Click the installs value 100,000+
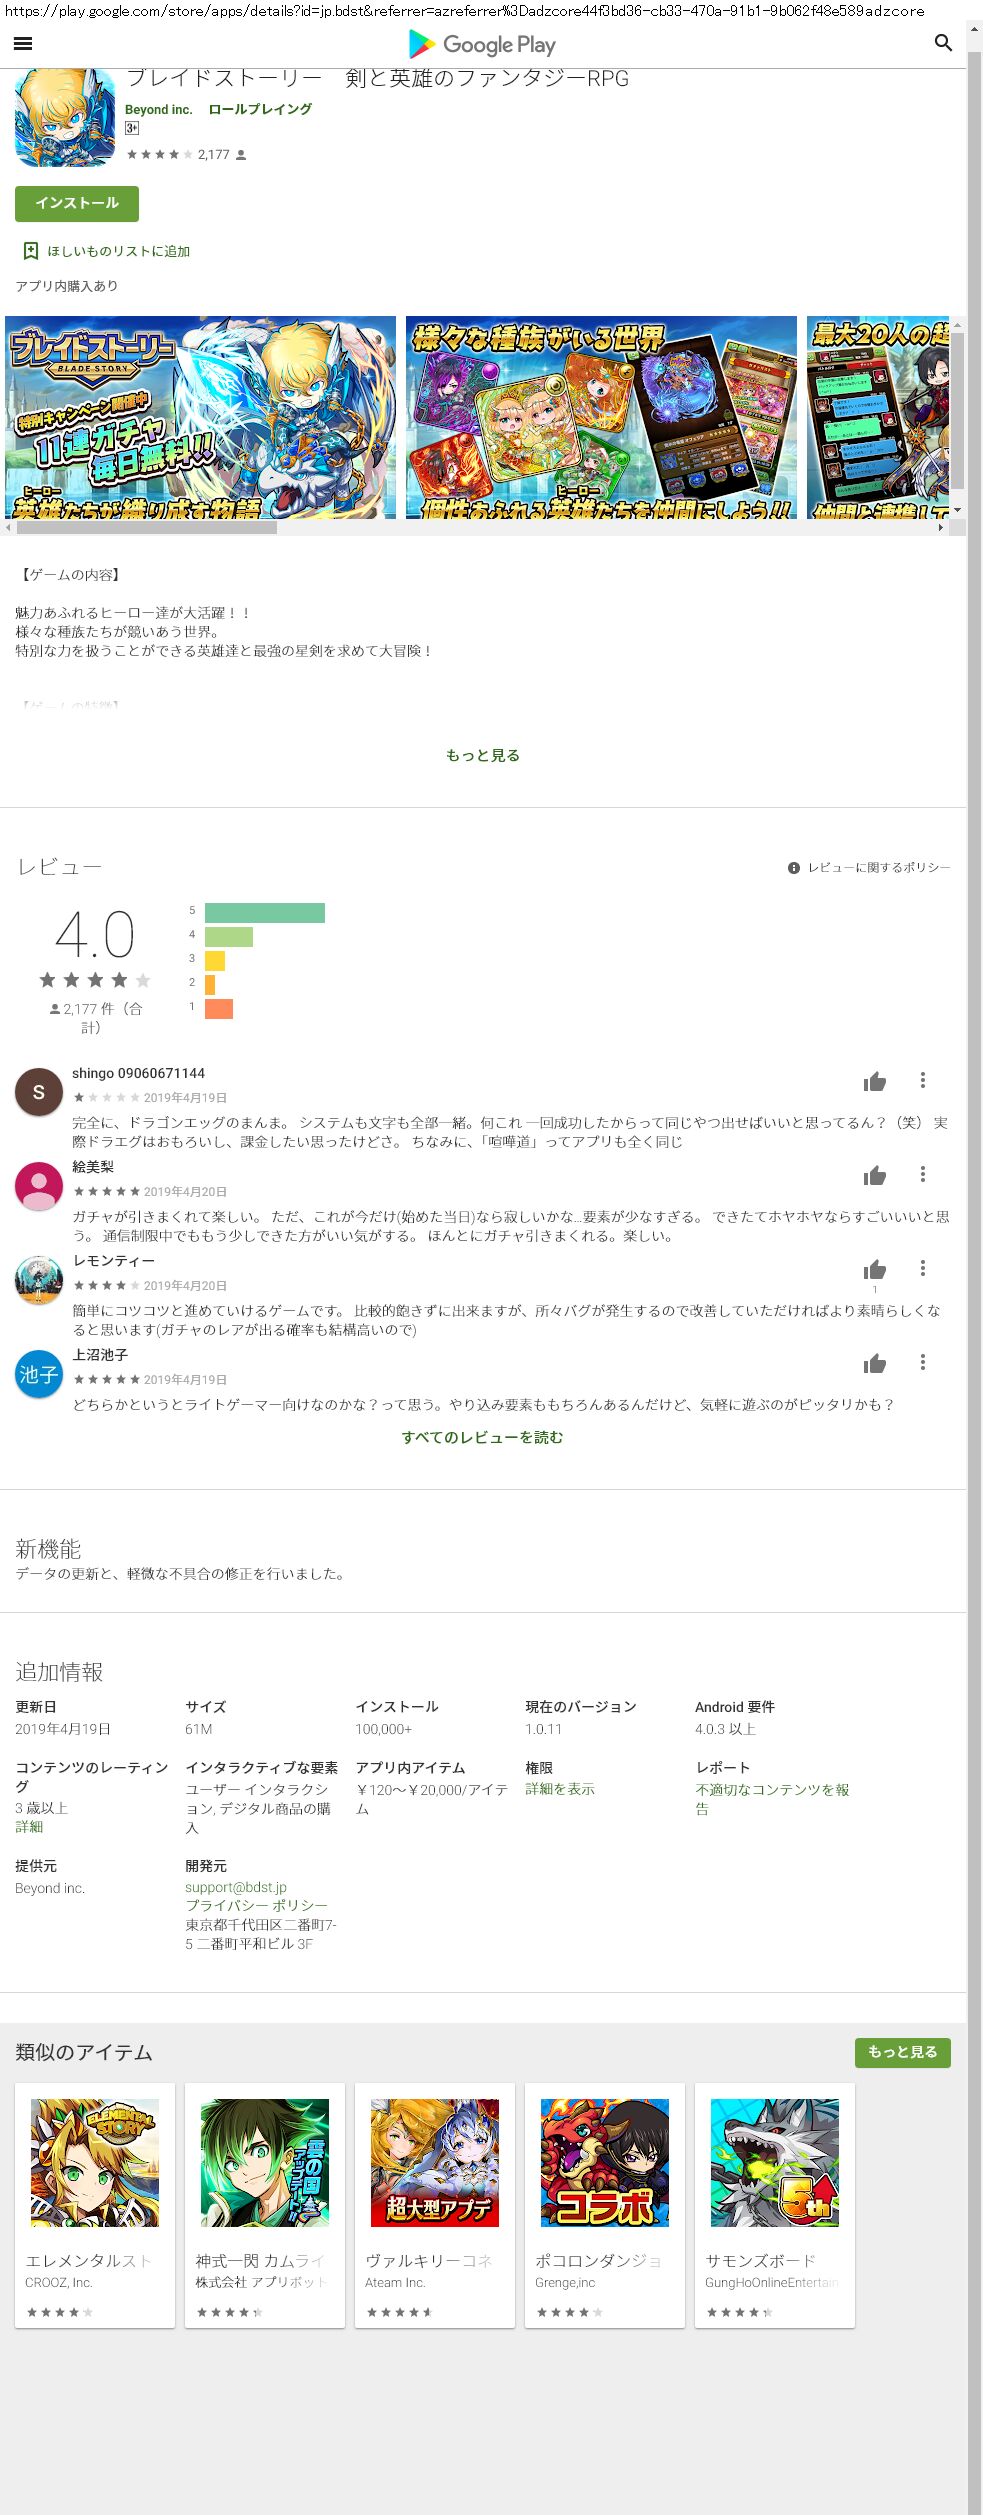The height and width of the screenshot is (2515, 983). pyautogui.click(x=383, y=1729)
